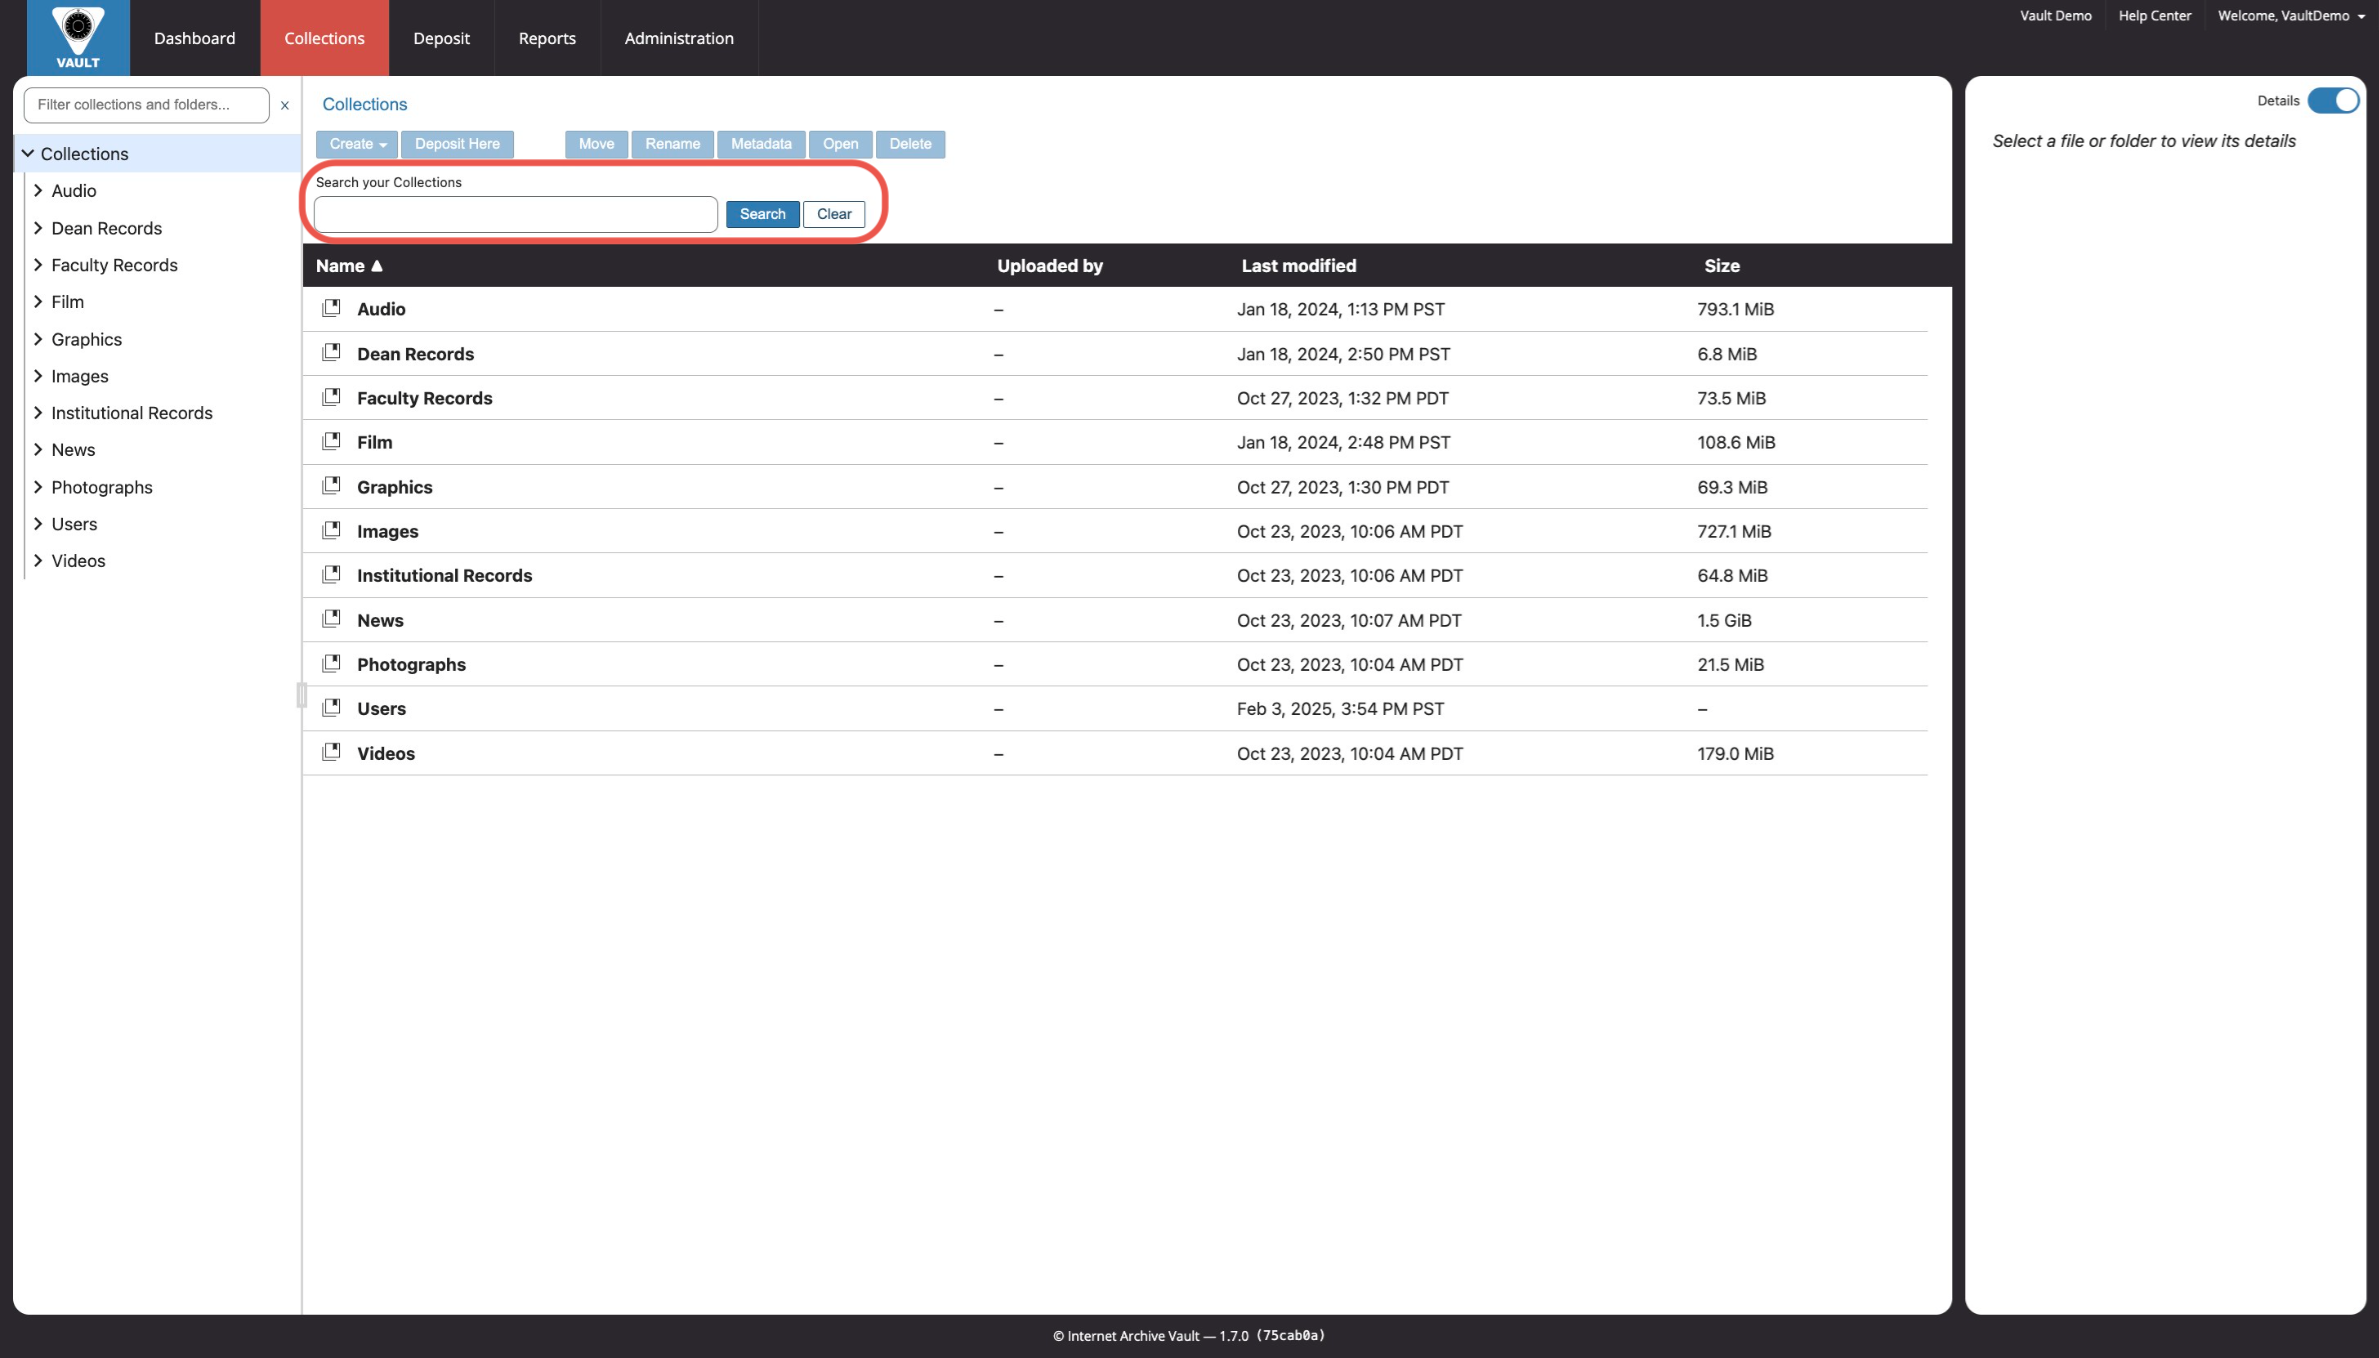Sort by the Size column header
The height and width of the screenshot is (1358, 2379).
[1722, 266]
